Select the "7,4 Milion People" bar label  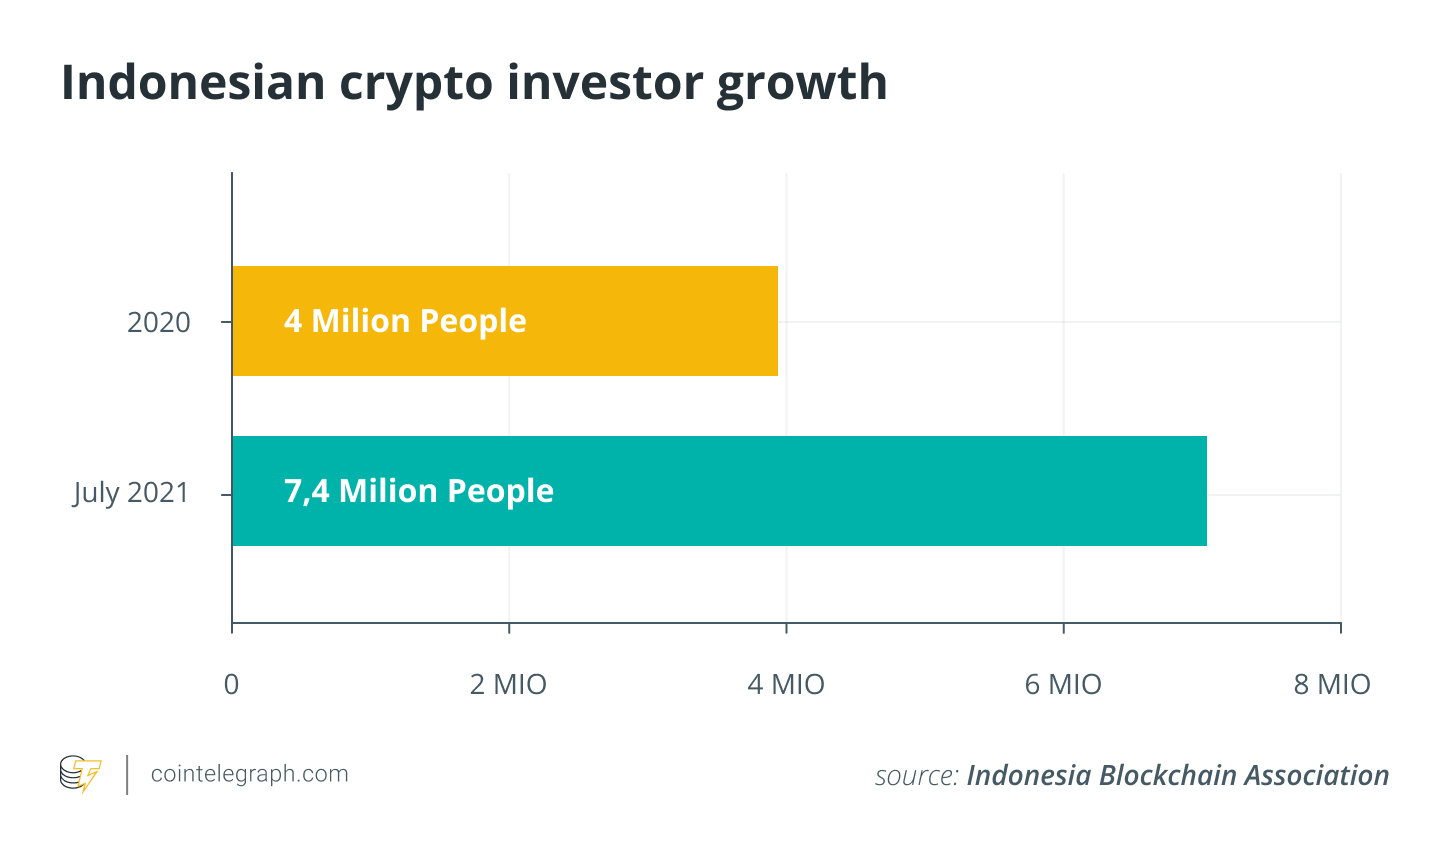[419, 491]
